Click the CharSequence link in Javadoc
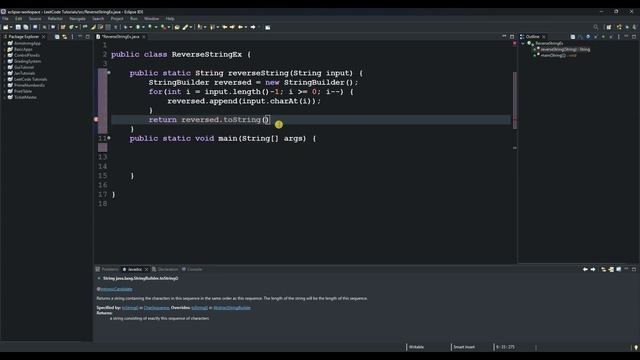Viewport: 640px width, 360px height. coord(156,308)
